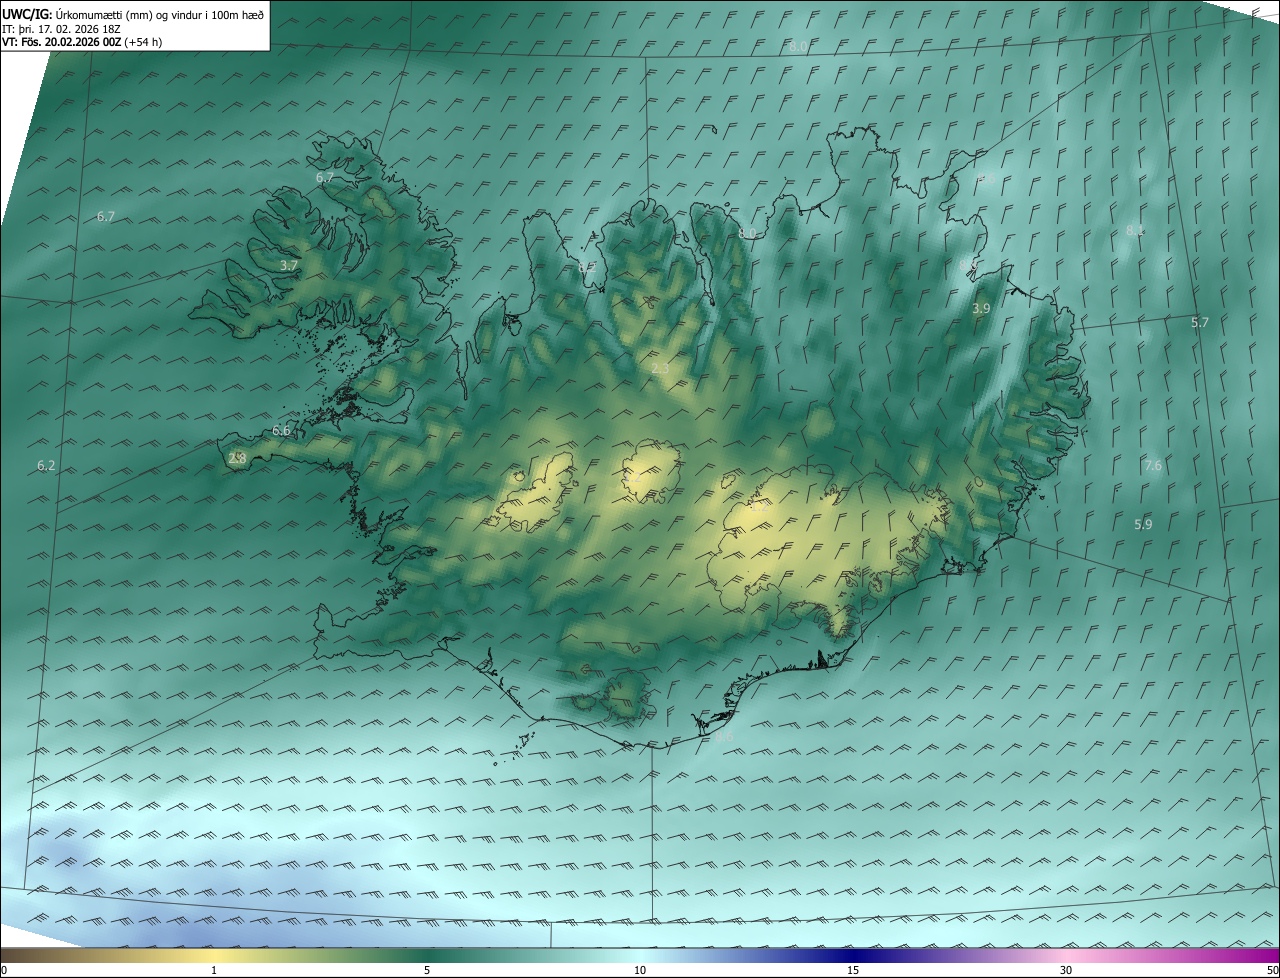
Task: Click the map title "Úrkomumætti (mm) og vindur í 100m hæð"
Action: [161, 15]
